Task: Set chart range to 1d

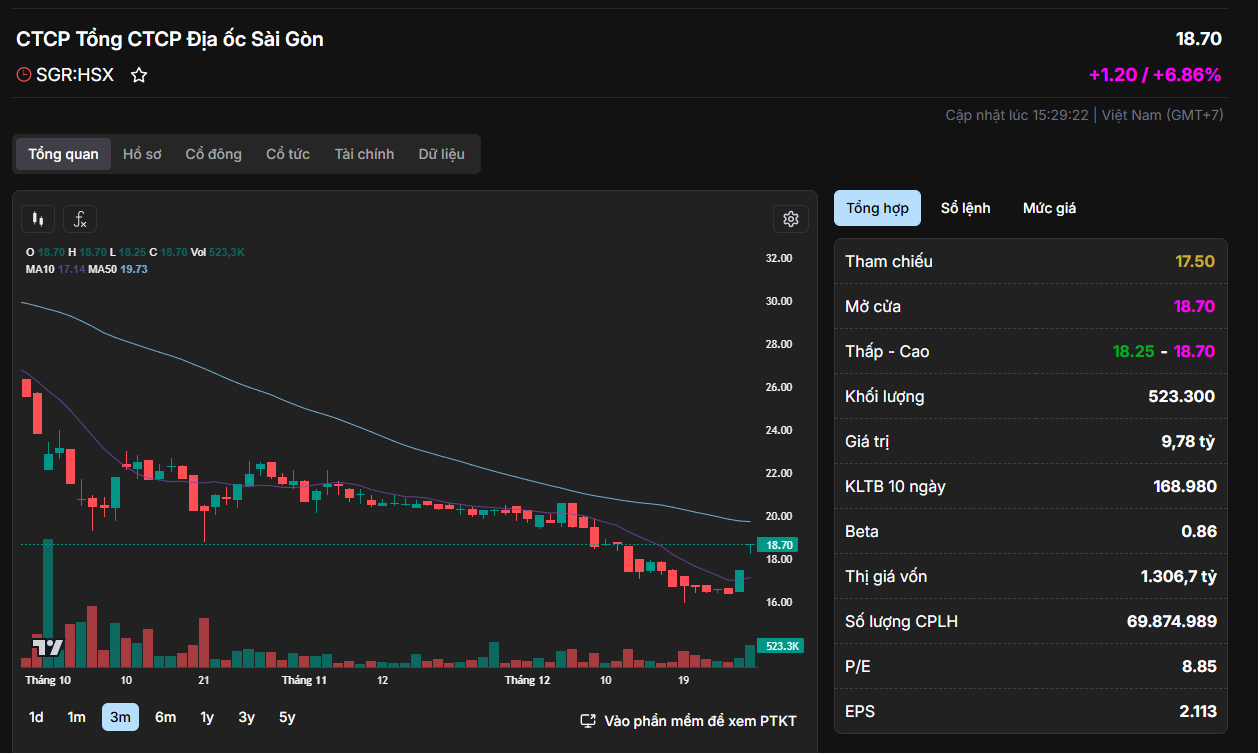Action: [36, 717]
